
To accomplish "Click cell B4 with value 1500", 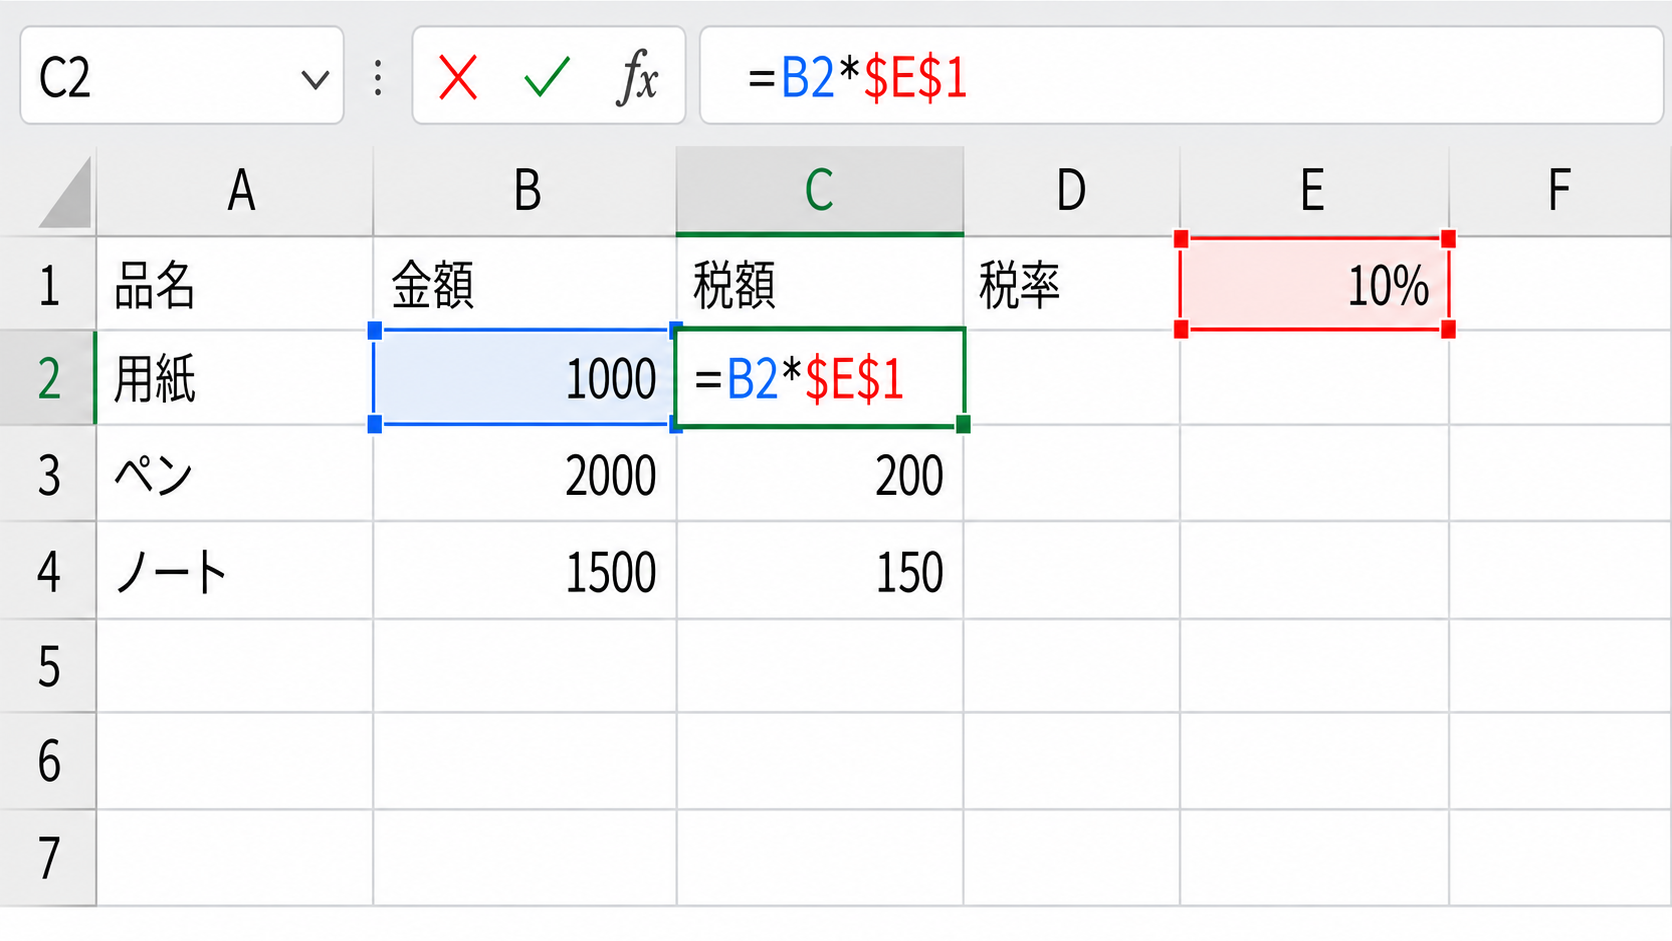I will [x=525, y=570].
